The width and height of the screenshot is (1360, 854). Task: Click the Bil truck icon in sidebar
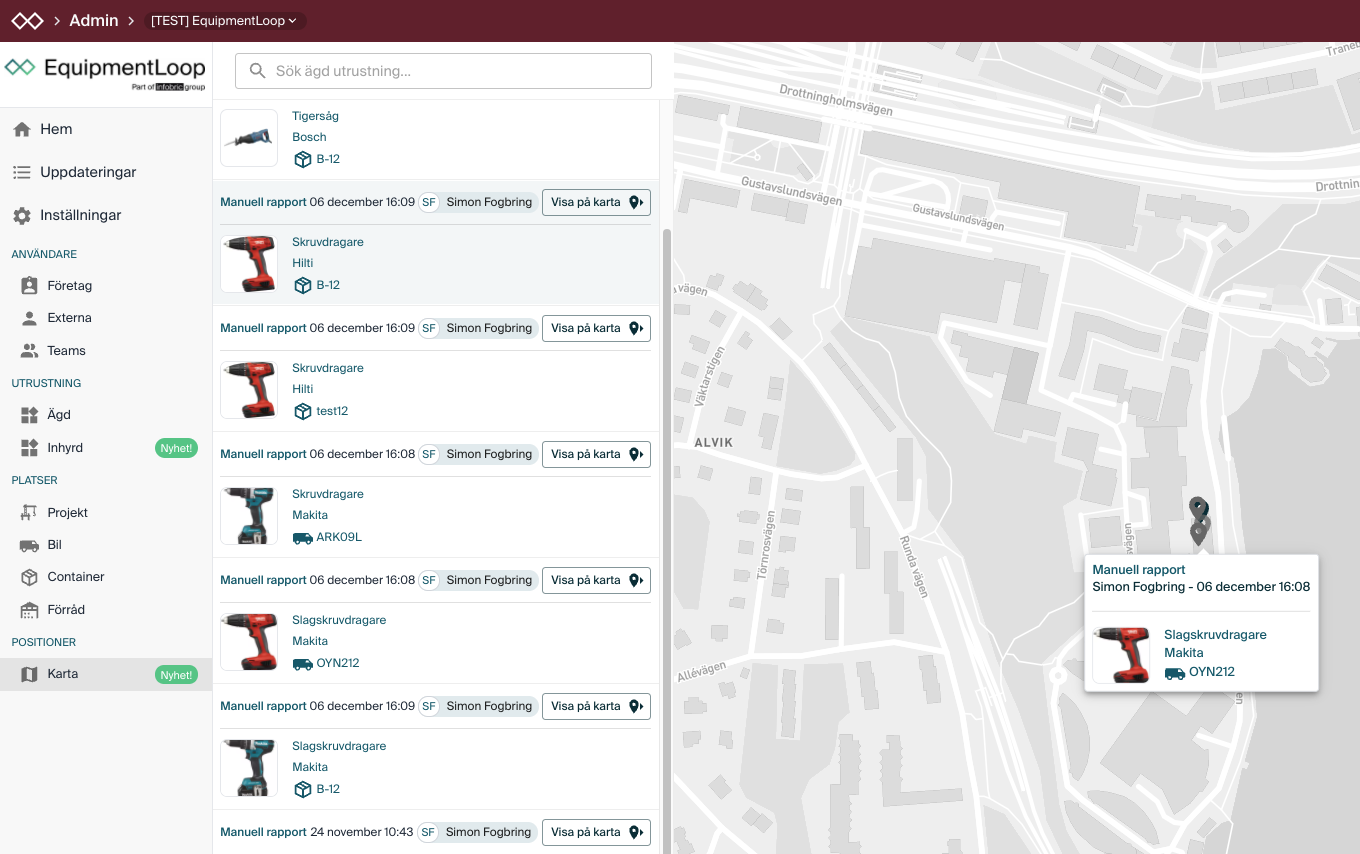click(x=29, y=545)
